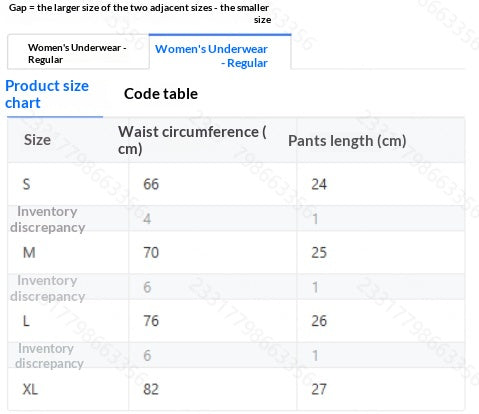479x414 pixels.
Task: Click the Waist circumference (cm) column header
Action: pos(192,140)
